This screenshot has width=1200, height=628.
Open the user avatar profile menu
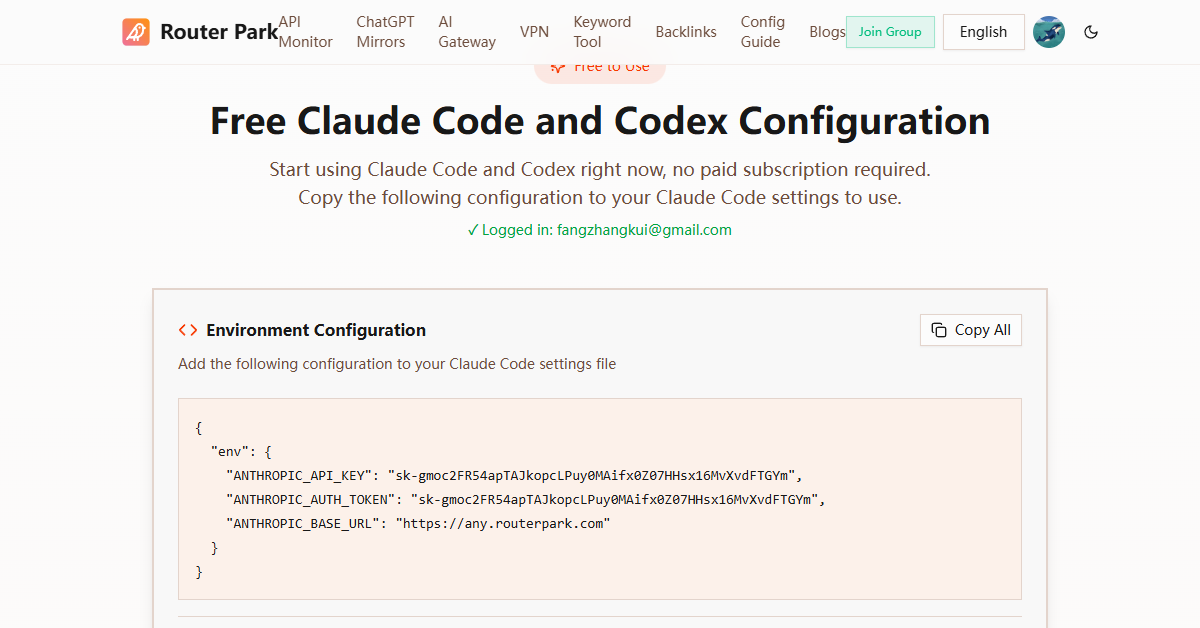coord(1048,32)
